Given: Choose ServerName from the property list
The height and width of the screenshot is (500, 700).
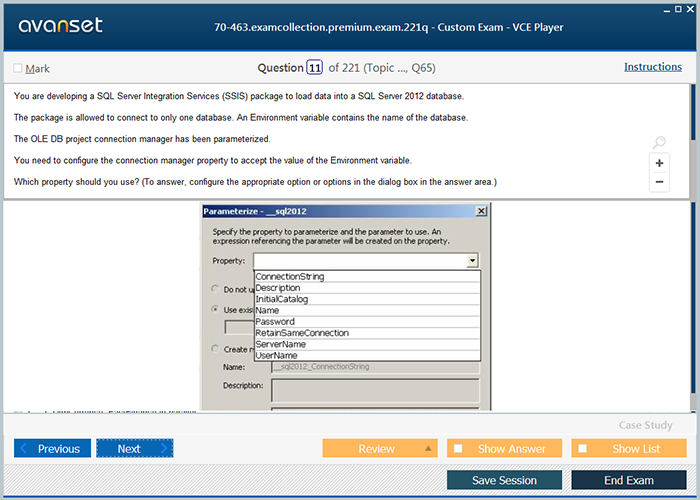Looking at the screenshot, I should click(367, 344).
